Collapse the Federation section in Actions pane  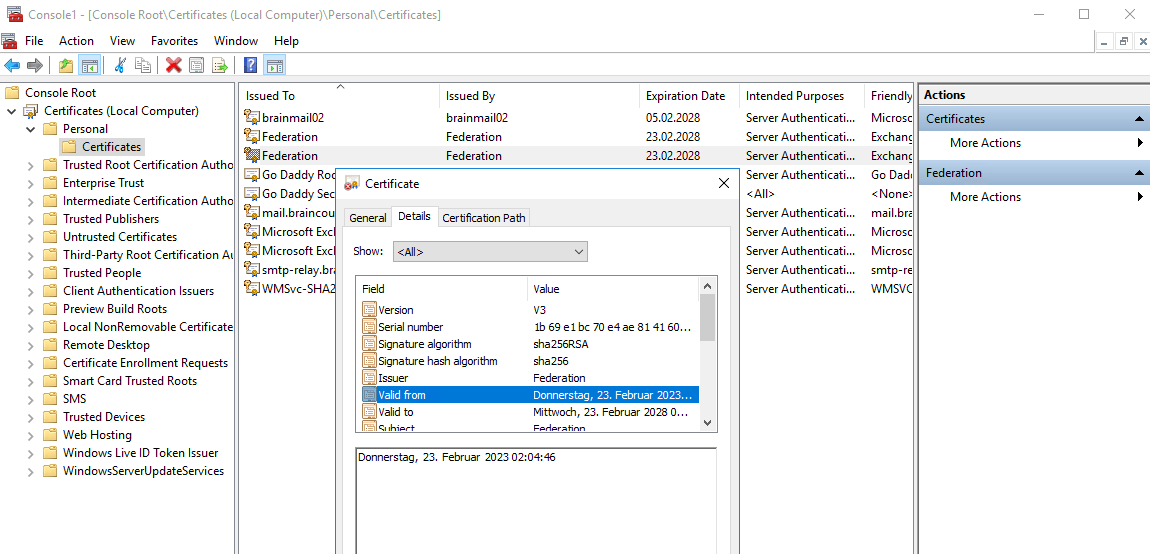[x=1138, y=173]
